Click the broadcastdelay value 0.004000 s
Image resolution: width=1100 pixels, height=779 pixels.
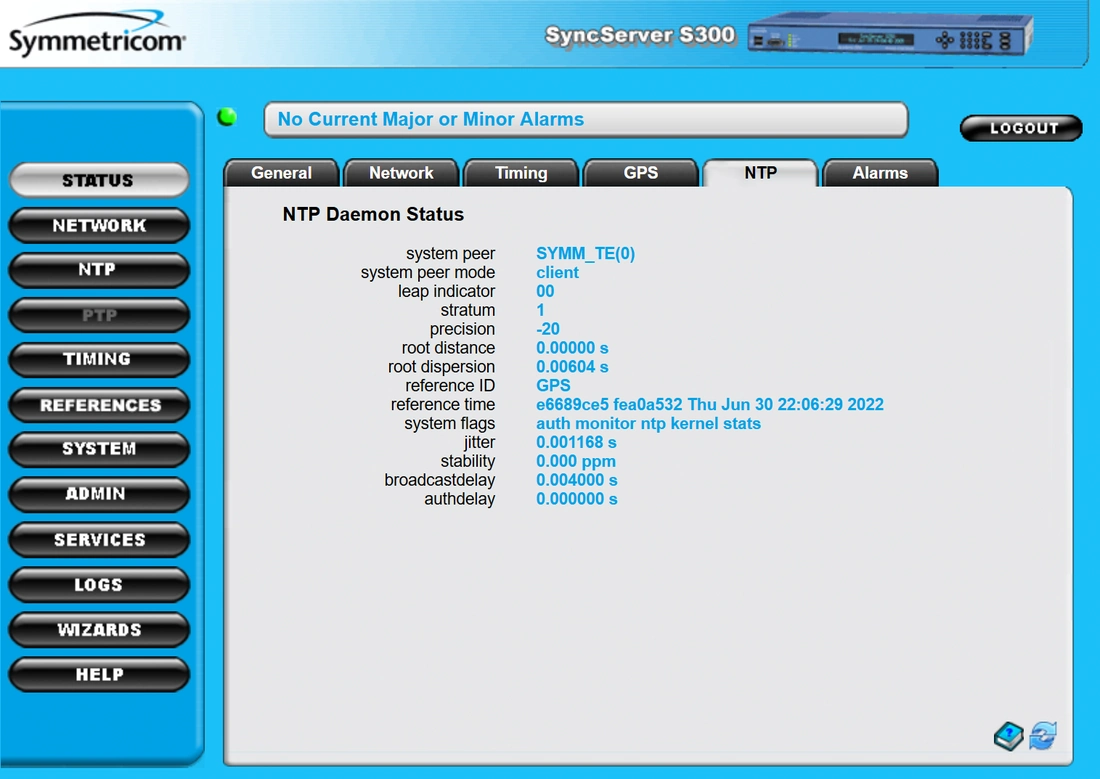click(577, 481)
